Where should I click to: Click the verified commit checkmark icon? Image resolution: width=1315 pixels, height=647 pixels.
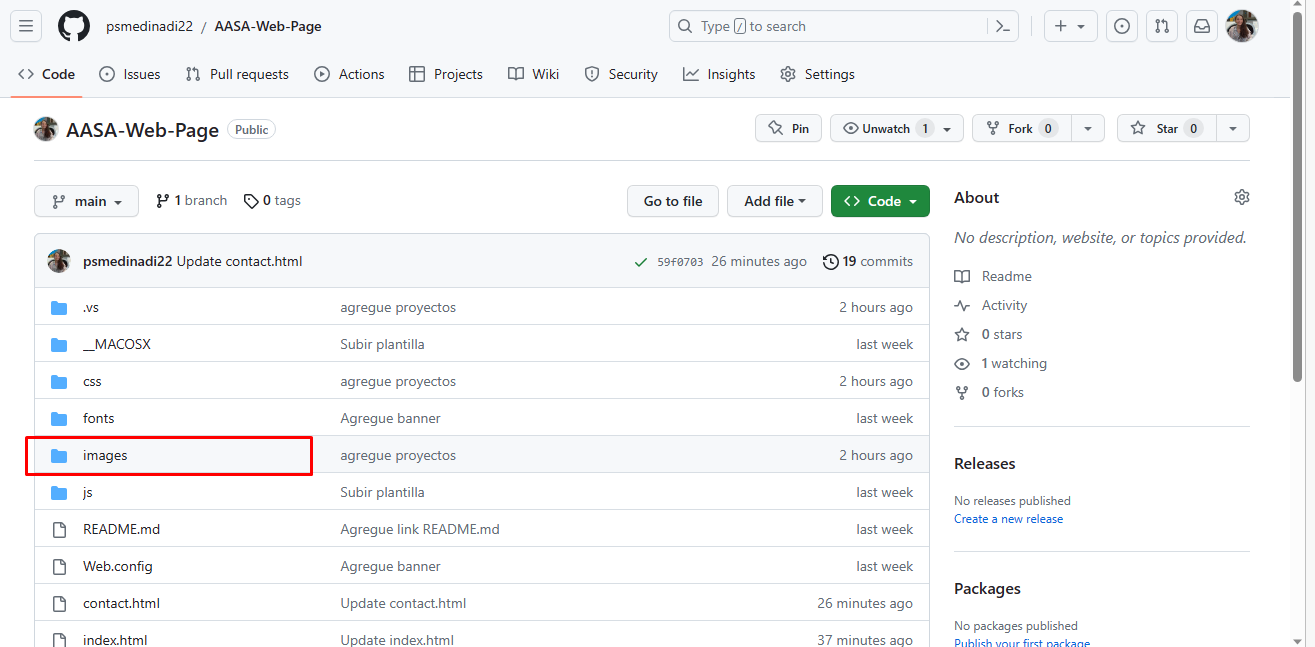(641, 261)
